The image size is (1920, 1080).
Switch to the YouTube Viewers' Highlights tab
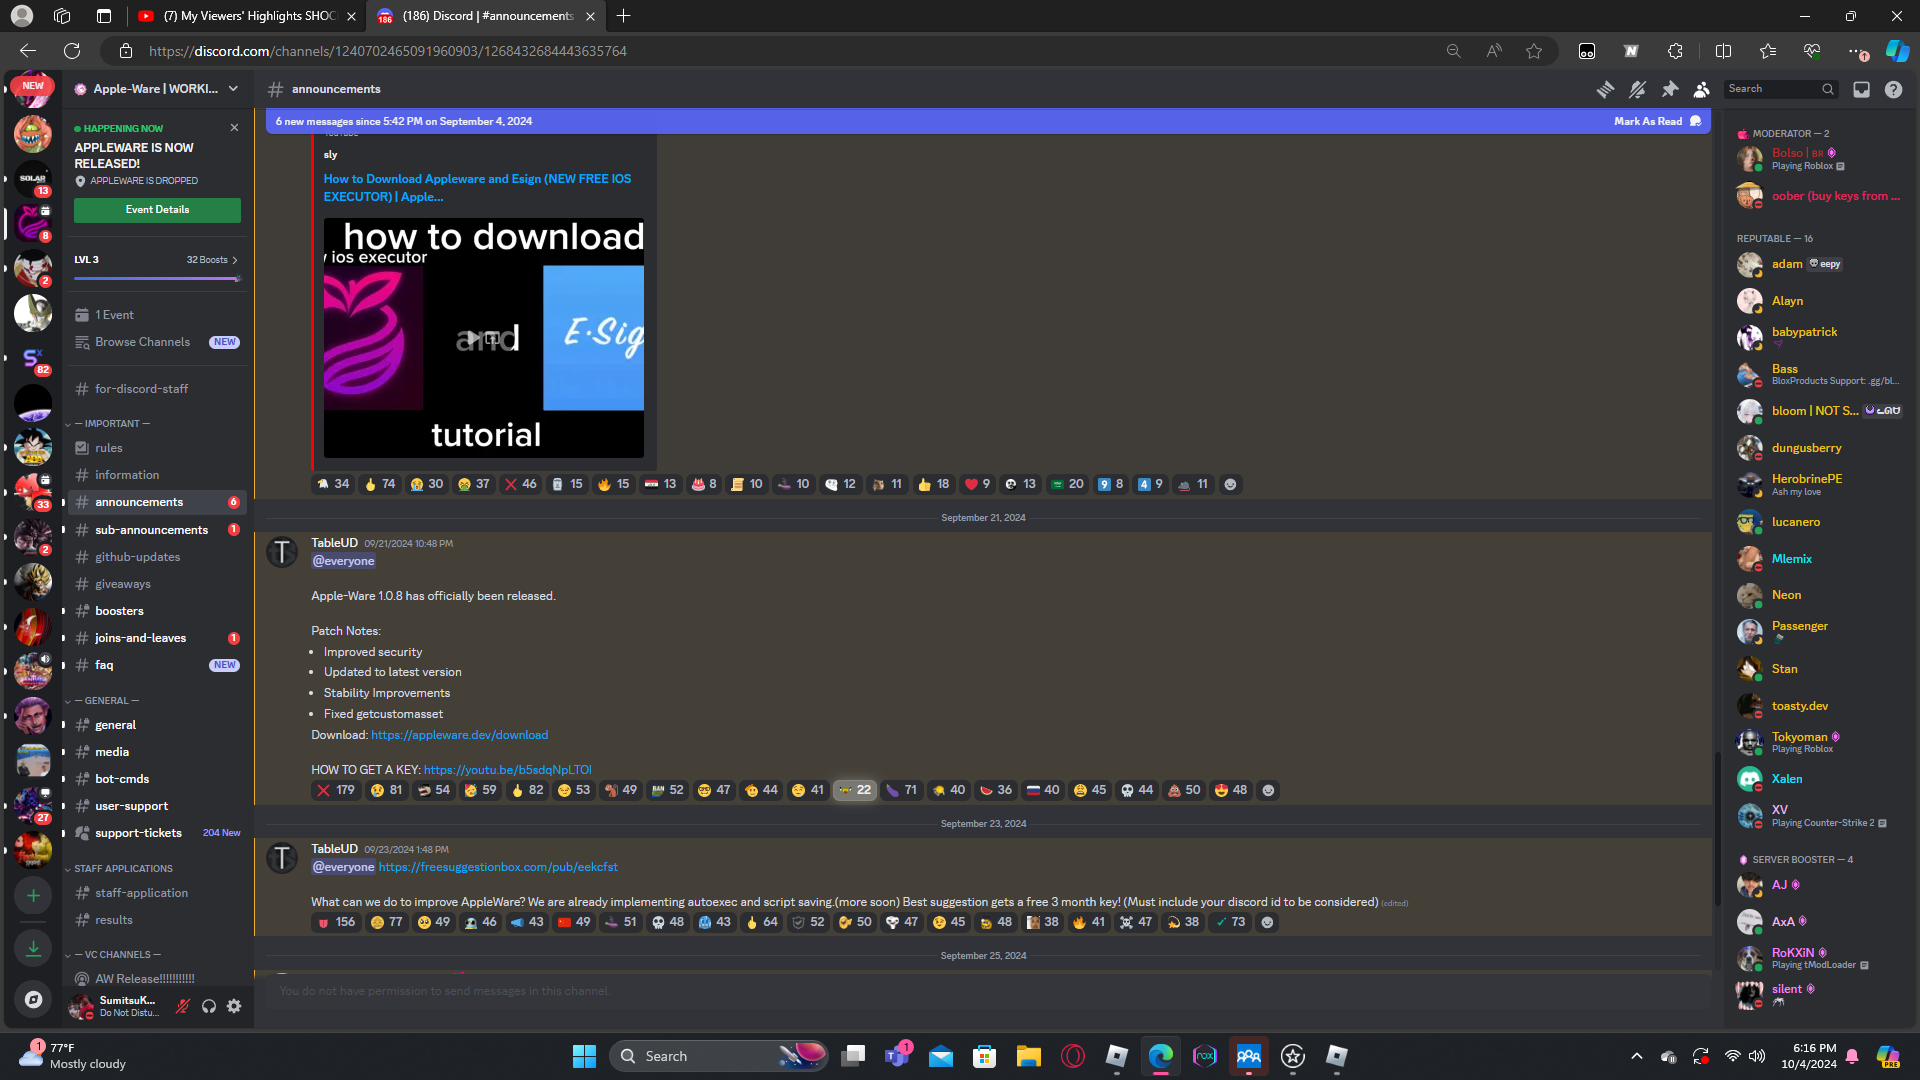click(x=247, y=16)
